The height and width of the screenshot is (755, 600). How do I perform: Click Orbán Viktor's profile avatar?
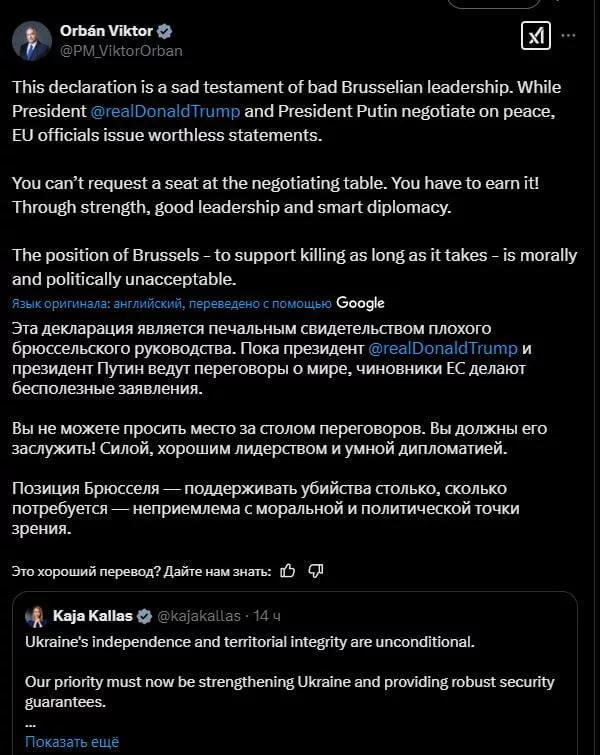click(32, 40)
